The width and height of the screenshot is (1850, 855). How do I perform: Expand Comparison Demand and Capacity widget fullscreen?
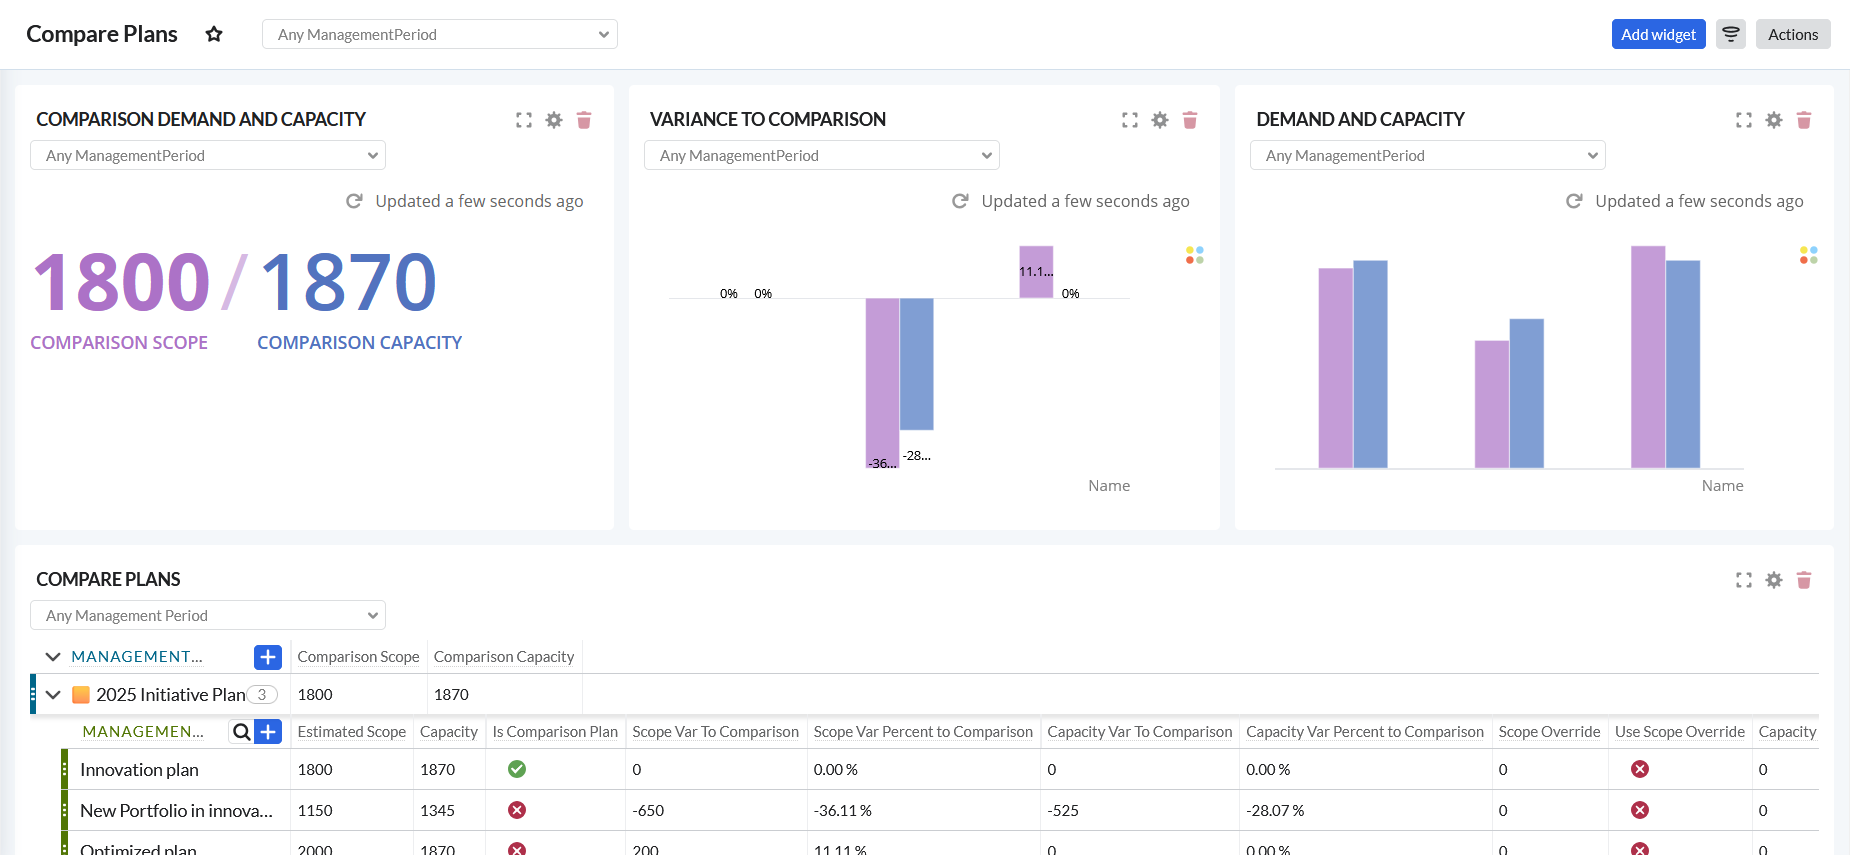coord(524,120)
